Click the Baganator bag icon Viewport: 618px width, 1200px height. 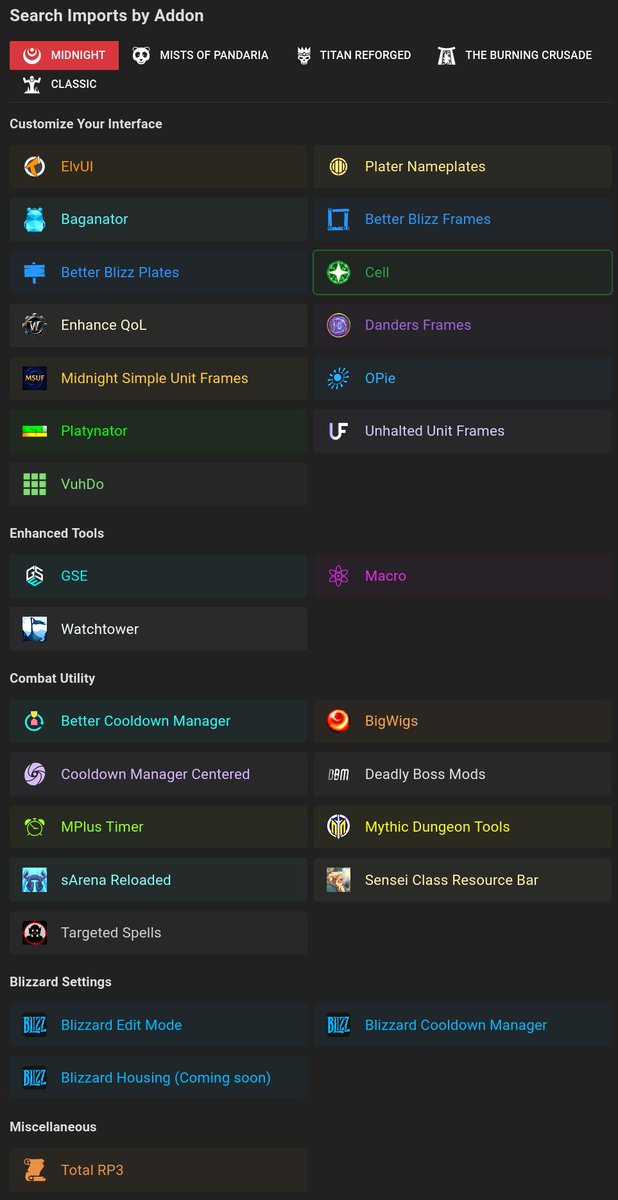(x=35, y=220)
